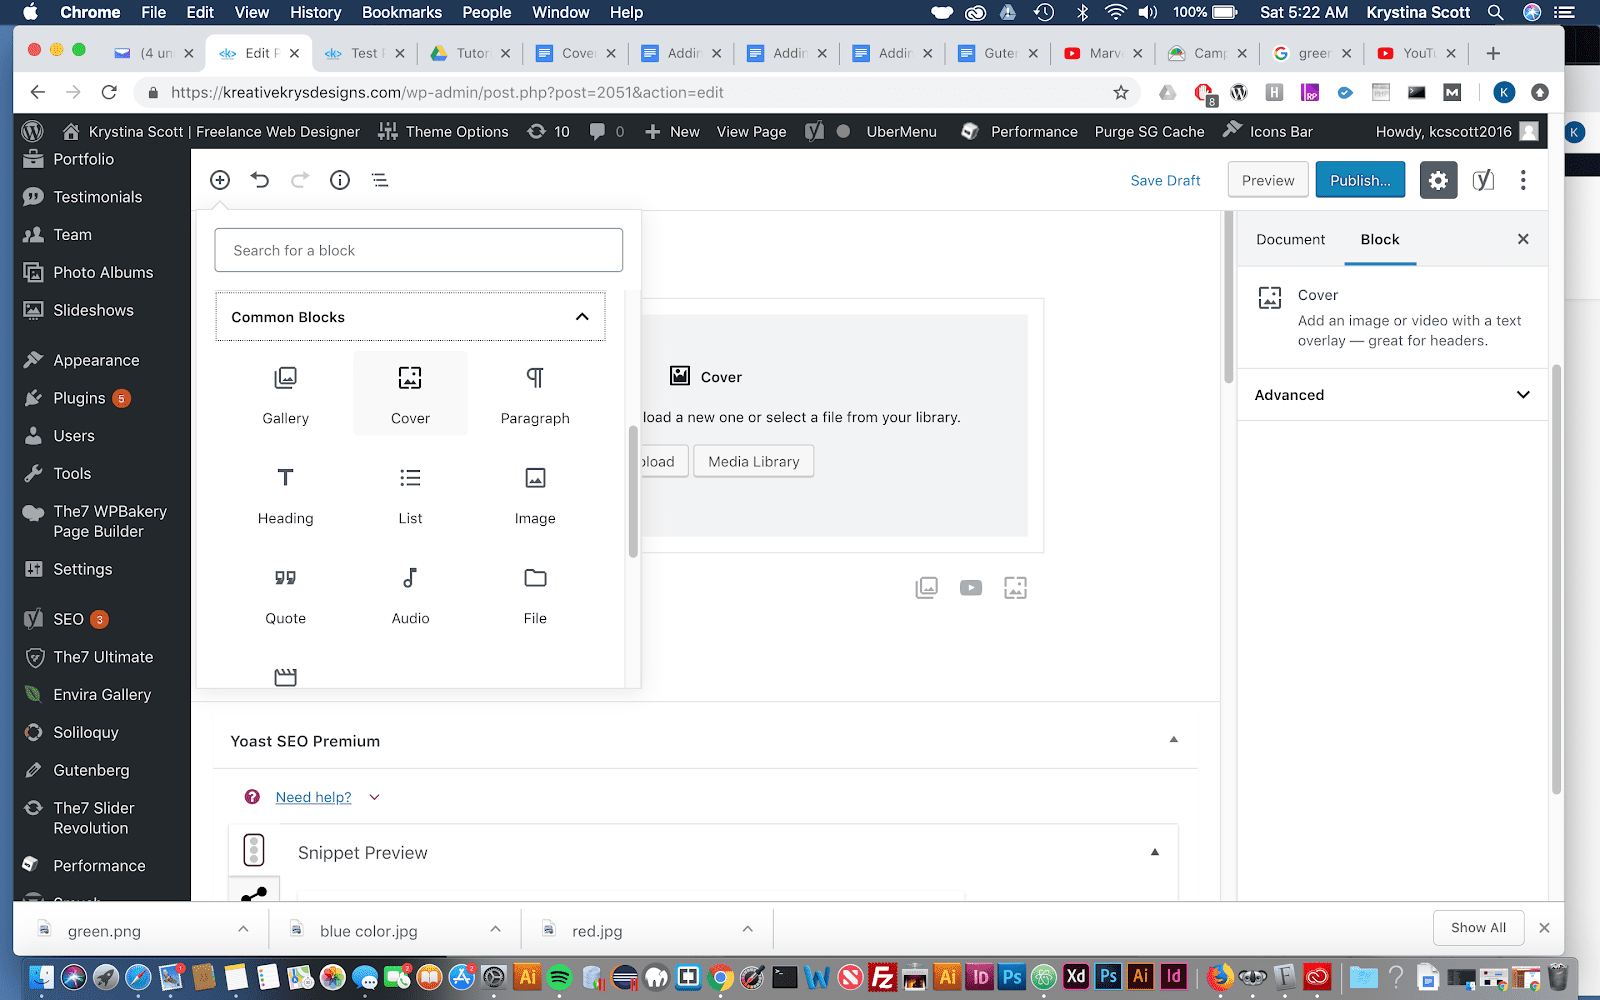Click the Yoast SEO icon in the toolbar
The image size is (1600, 1000).
tap(1483, 180)
